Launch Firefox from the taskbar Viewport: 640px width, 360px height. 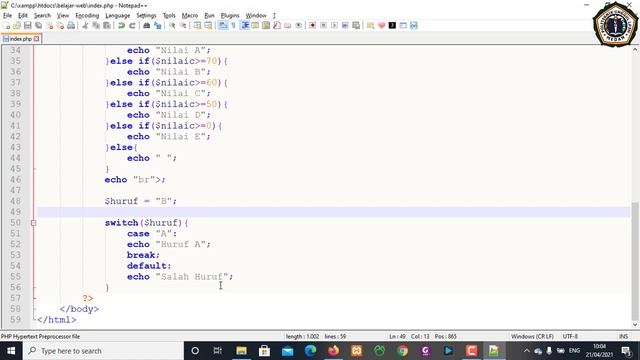coord(333,351)
